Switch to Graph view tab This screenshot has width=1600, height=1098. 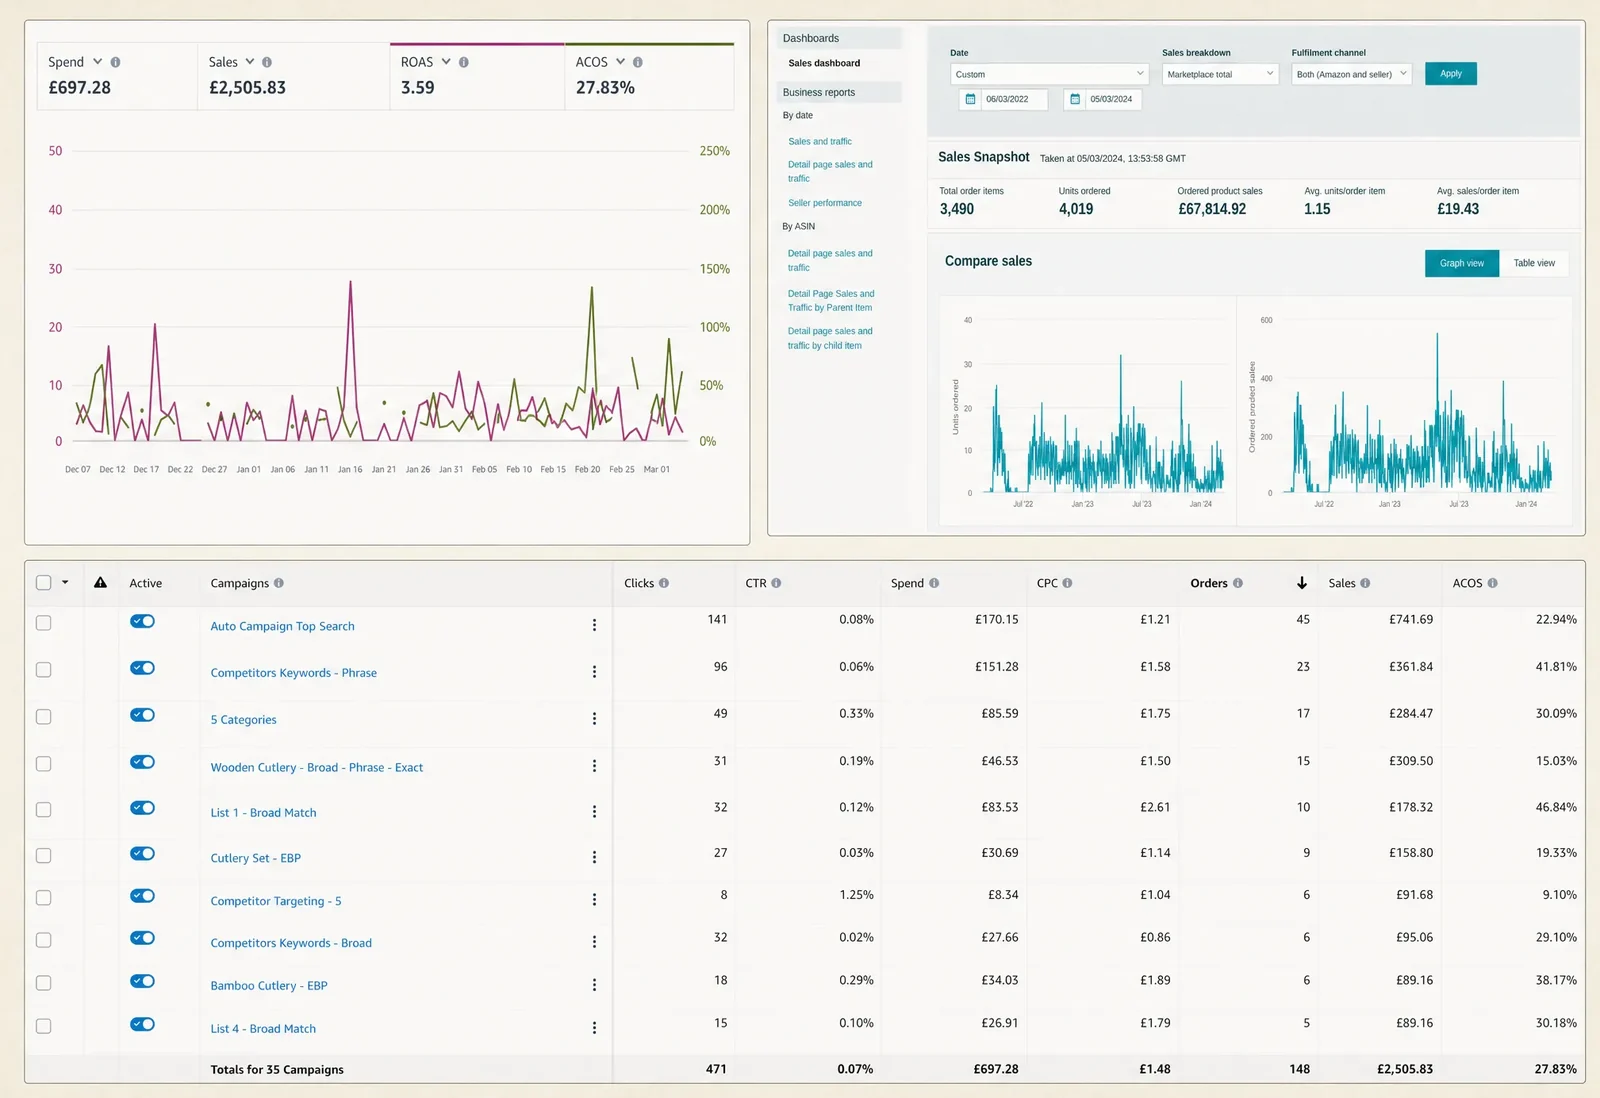tap(1462, 263)
